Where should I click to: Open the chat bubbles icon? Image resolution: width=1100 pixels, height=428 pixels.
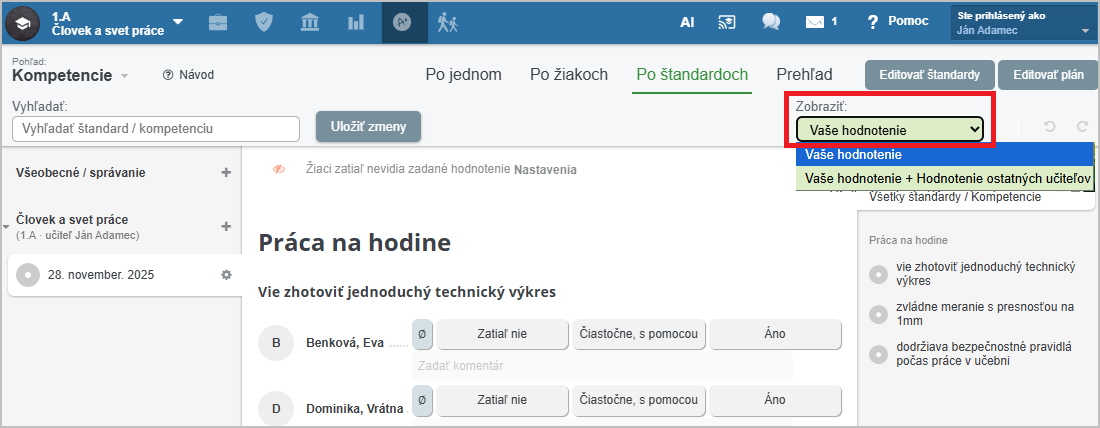point(771,22)
